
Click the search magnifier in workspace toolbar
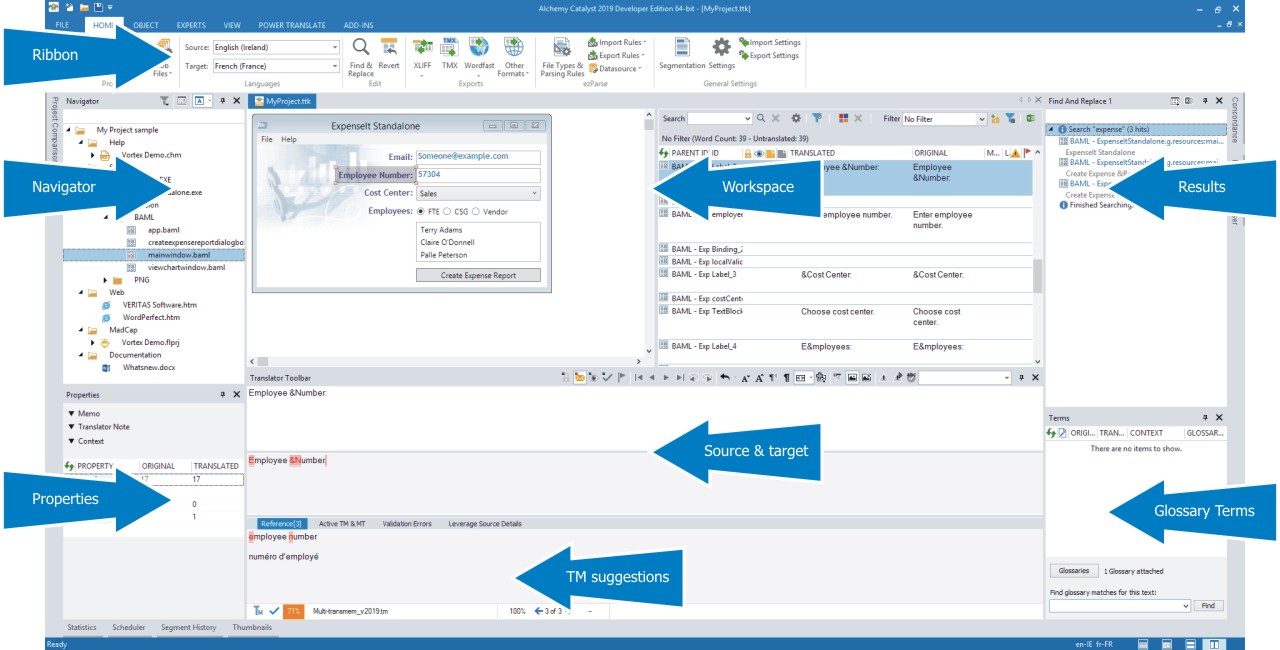(x=761, y=119)
